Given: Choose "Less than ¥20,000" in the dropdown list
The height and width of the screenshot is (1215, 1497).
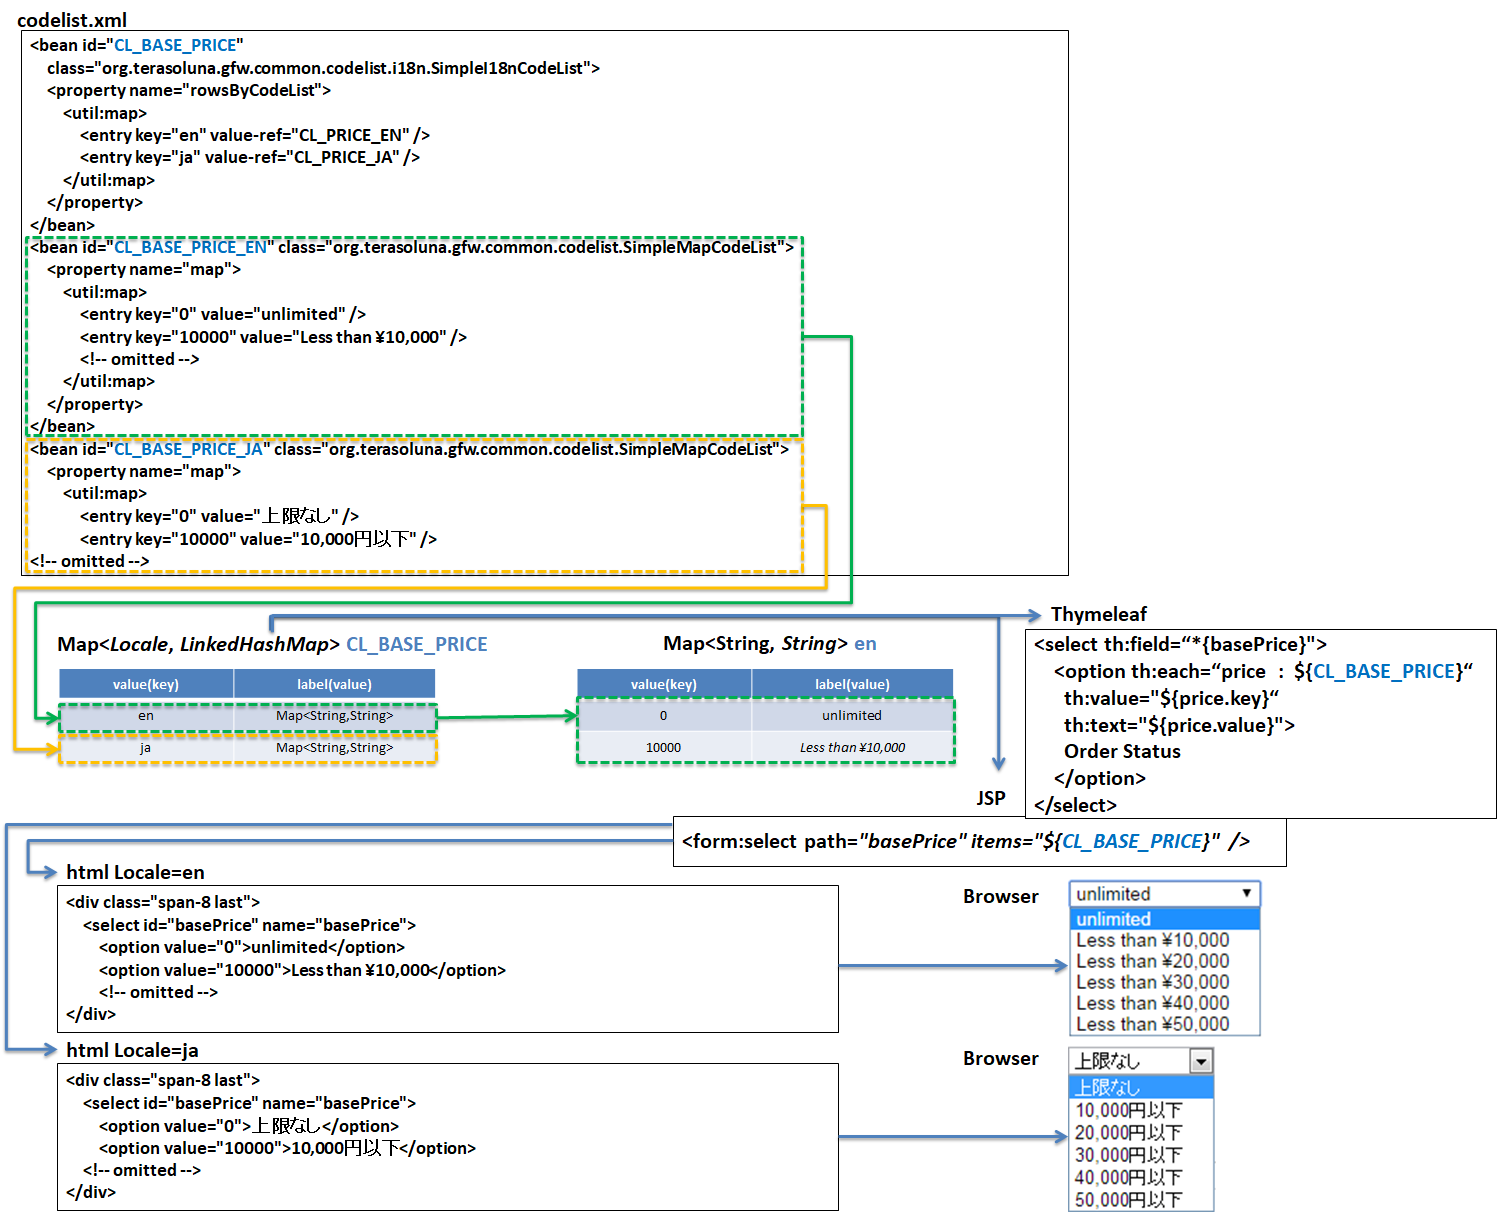Looking at the screenshot, I should (x=1152, y=961).
